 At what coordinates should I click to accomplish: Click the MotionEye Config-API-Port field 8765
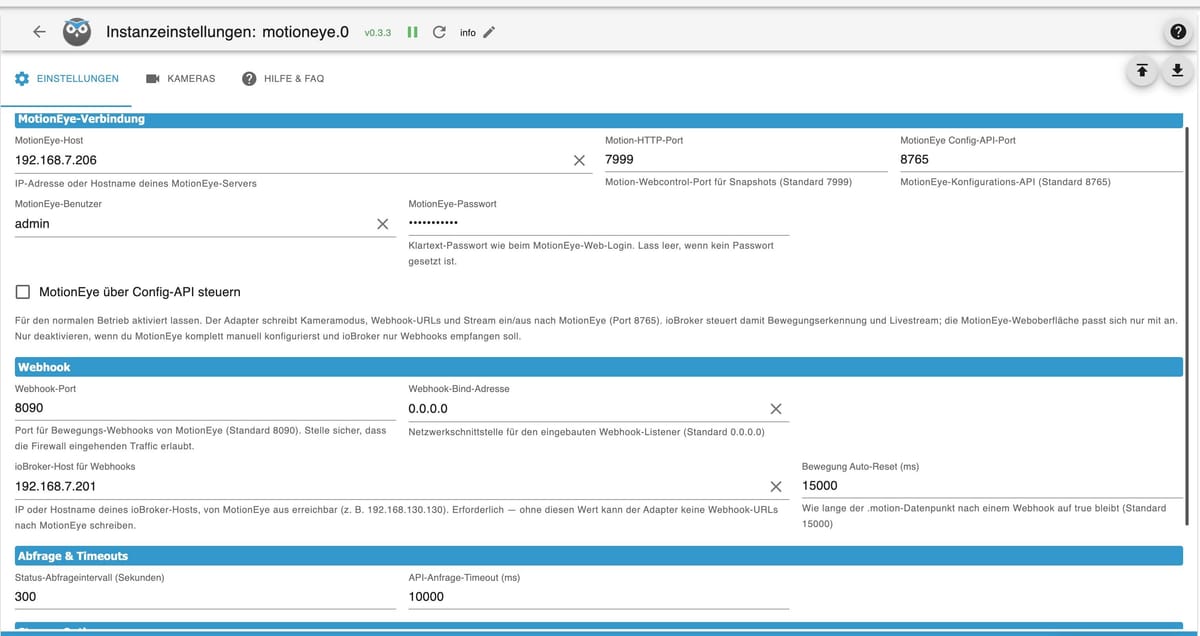pos(1041,160)
